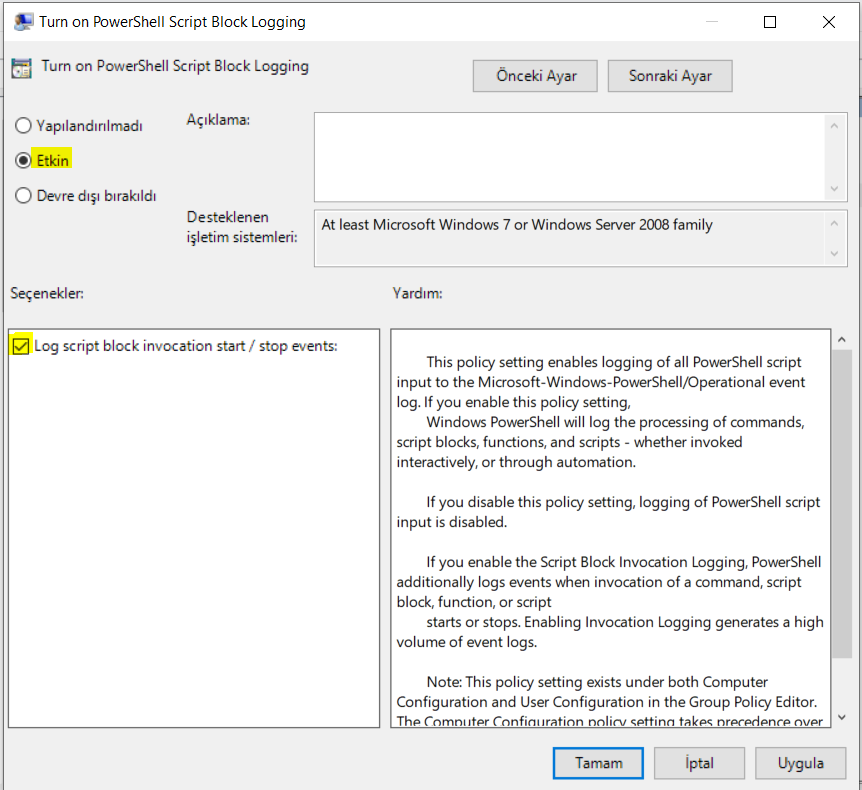
Task: Dismiss the dialog using İptal
Action: coord(698,762)
